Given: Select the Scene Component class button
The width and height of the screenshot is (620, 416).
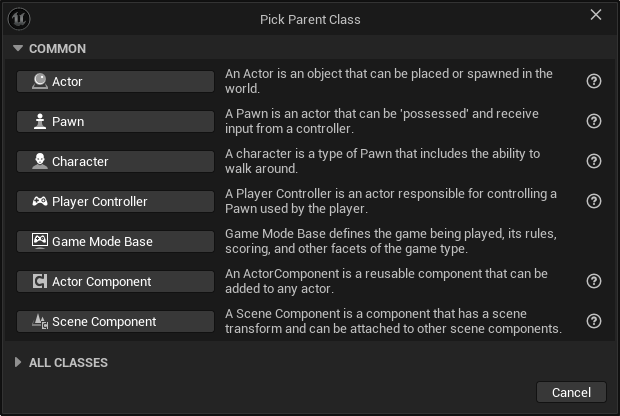Looking at the screenshot, I should point(115,321).
